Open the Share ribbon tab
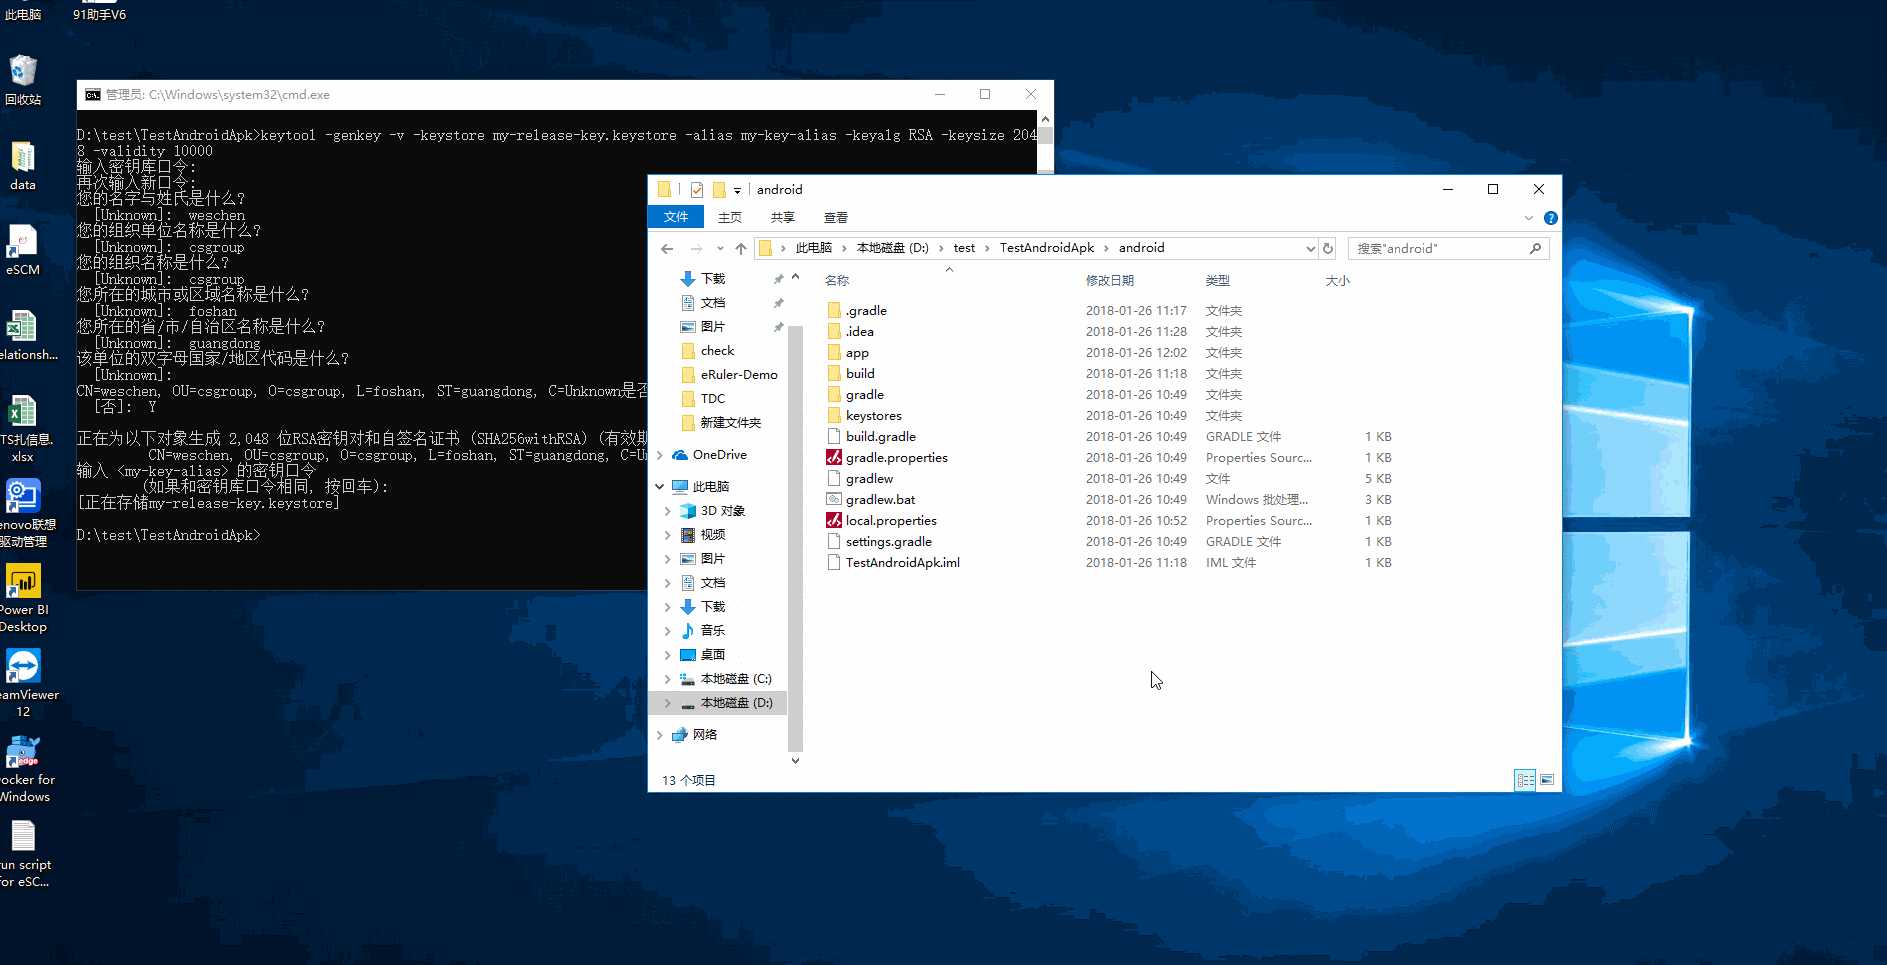The width and height of the screenshot is (1887, 965). click(783, 217)
